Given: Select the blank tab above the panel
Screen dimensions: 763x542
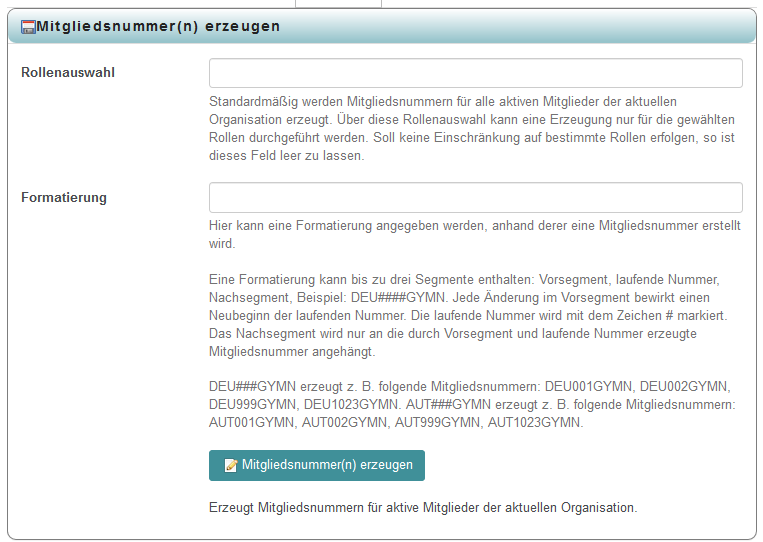Looking at the screenshot, I should 338,3.
